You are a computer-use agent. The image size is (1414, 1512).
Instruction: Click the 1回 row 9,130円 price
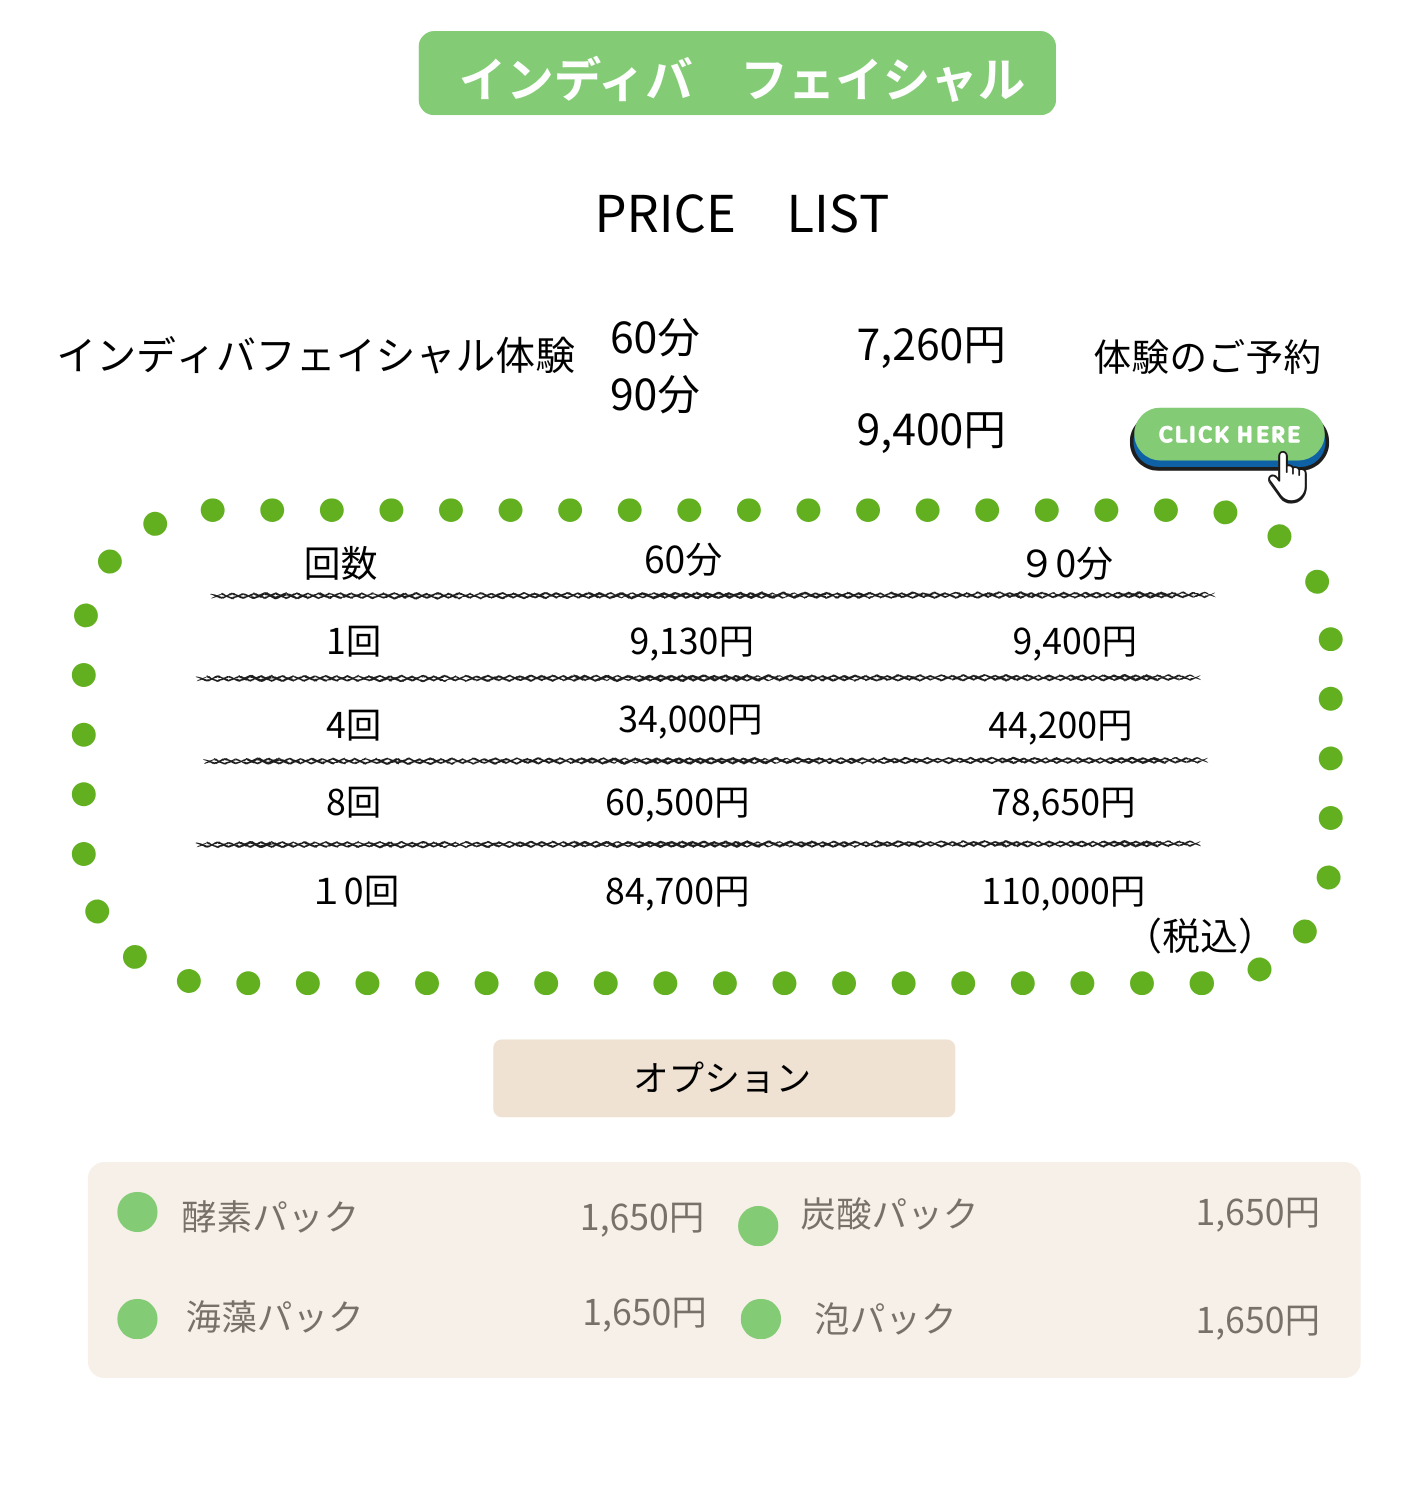pyautogui.click(x=691, y=641)
